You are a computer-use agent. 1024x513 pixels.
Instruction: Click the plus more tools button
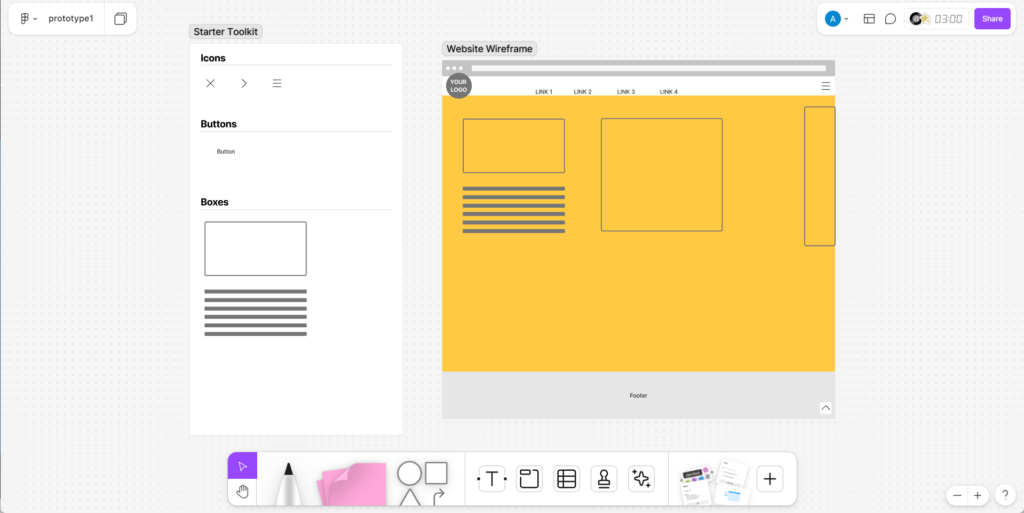pos(770,479)
